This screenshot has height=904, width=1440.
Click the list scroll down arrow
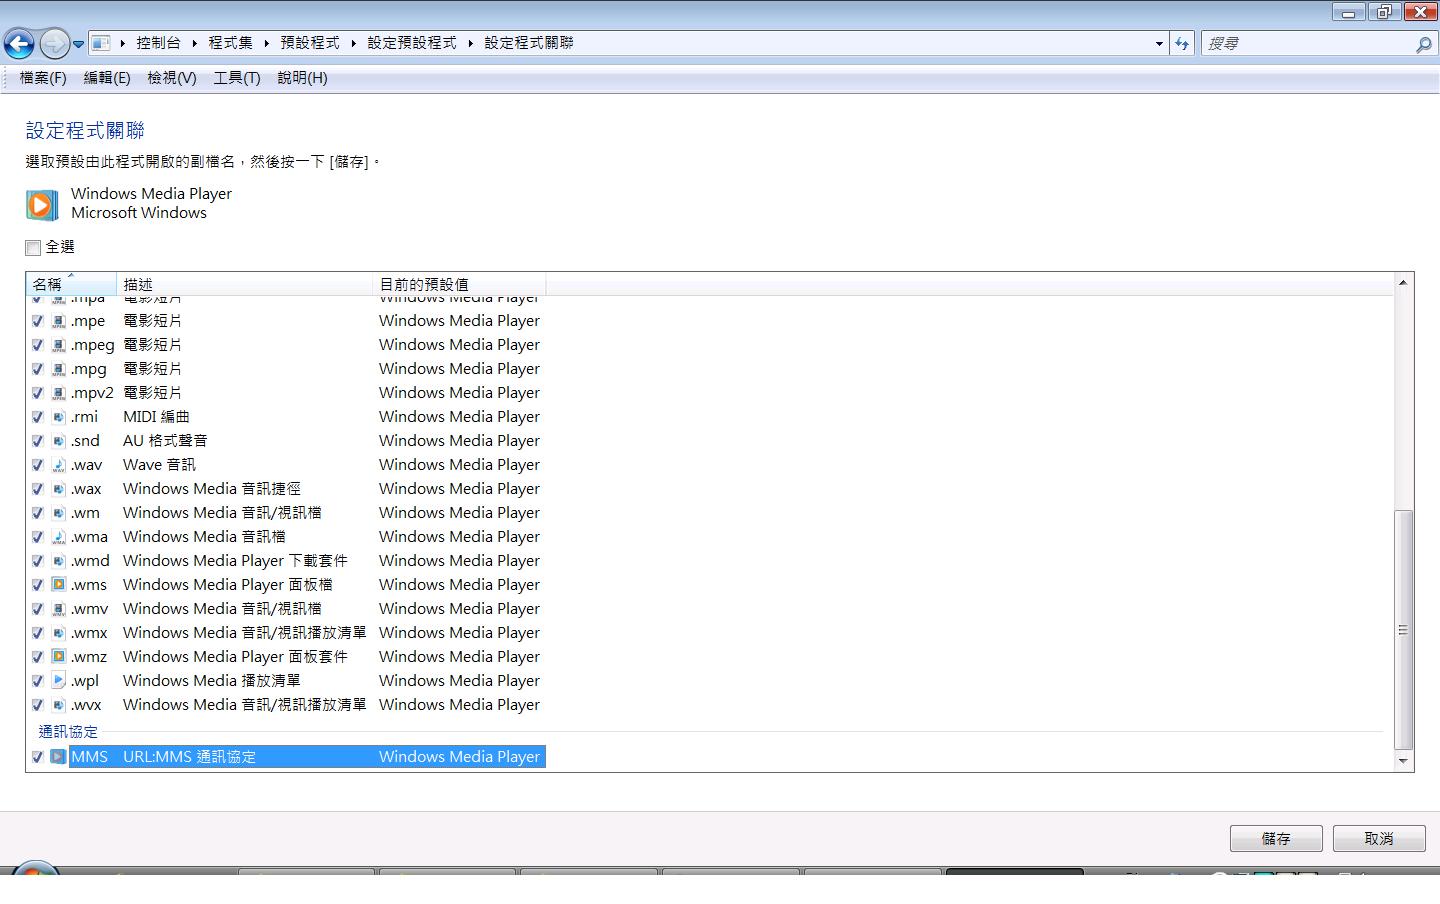[1403, 761]
